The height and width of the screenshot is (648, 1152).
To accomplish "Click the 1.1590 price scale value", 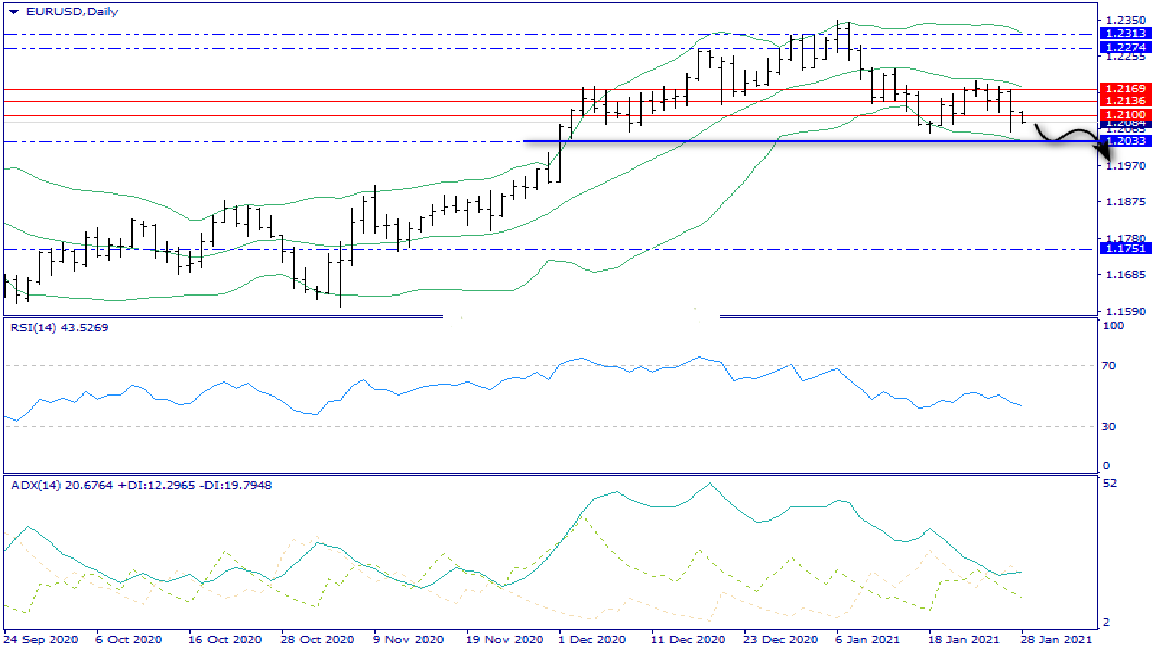I will pos(1121,311).
